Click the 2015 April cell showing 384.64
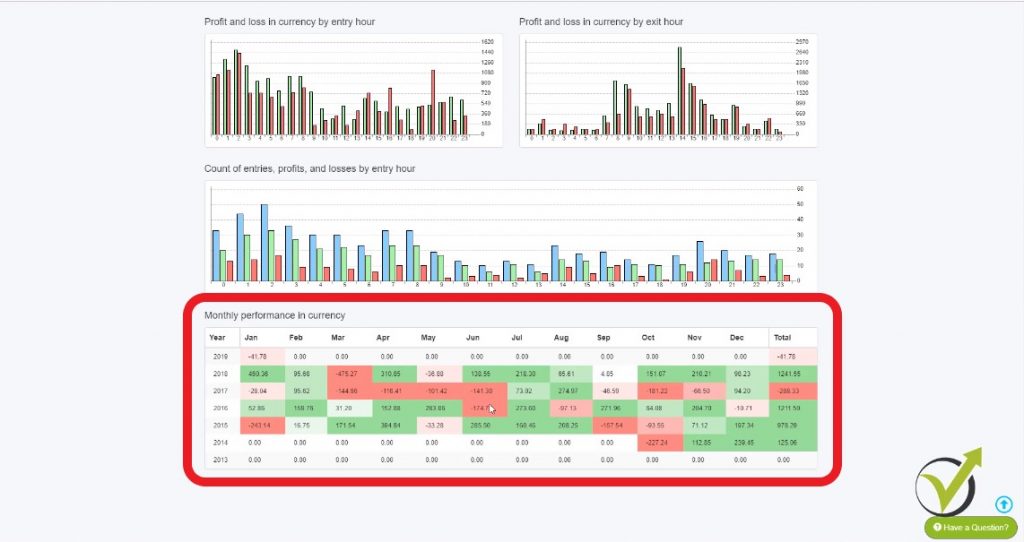Viewport: 1024px width, 542px height. 389,424
